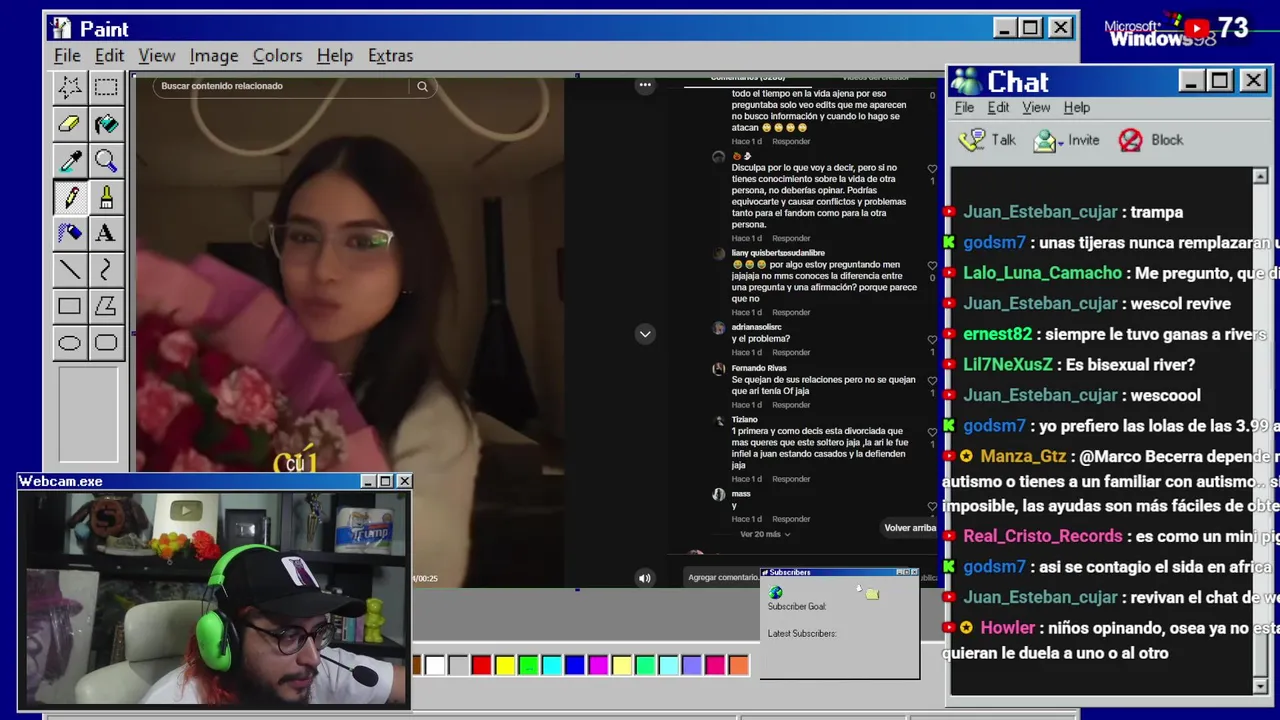1280x720 pixels.
Task: Click Juan_Esteban_cujar's 'wescol revive' chat message
Action: 1097,303
